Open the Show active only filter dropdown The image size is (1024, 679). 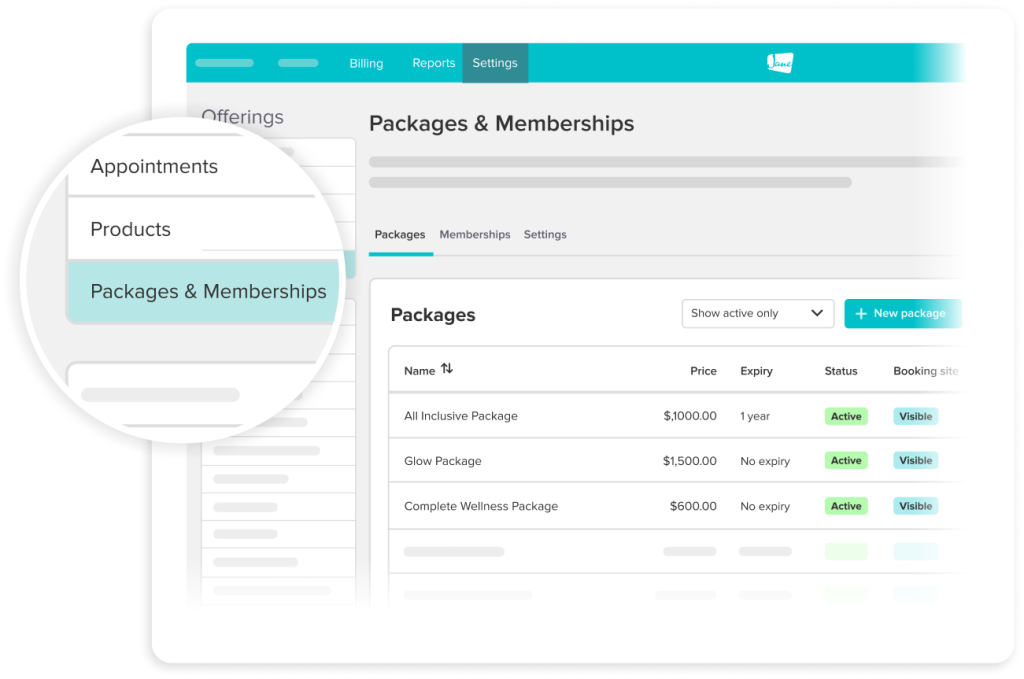[757, 313]
